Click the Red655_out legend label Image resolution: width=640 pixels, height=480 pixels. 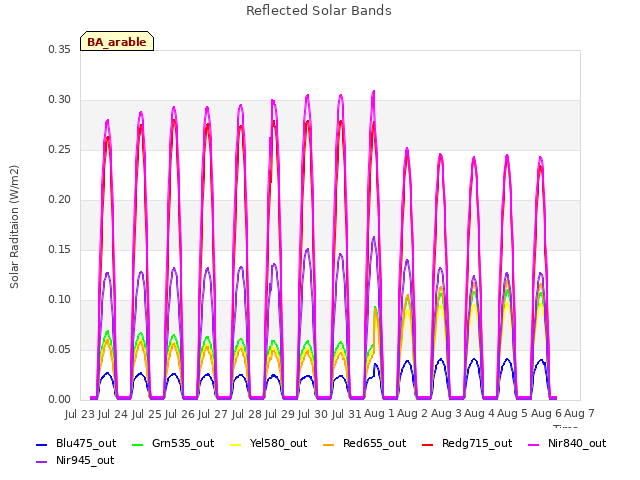coord(374,443)
